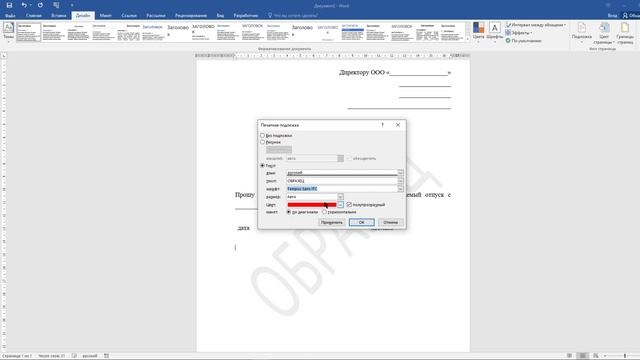Click the lightbulb Tell me search box
Image resolution: width=640 pixels, height=360 pixels.
[293, 16]
